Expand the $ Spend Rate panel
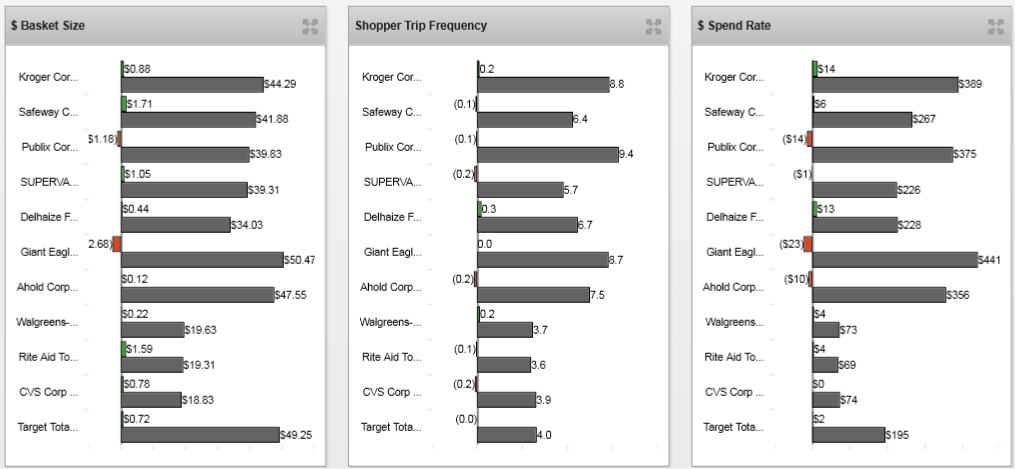 coord(995,25)
